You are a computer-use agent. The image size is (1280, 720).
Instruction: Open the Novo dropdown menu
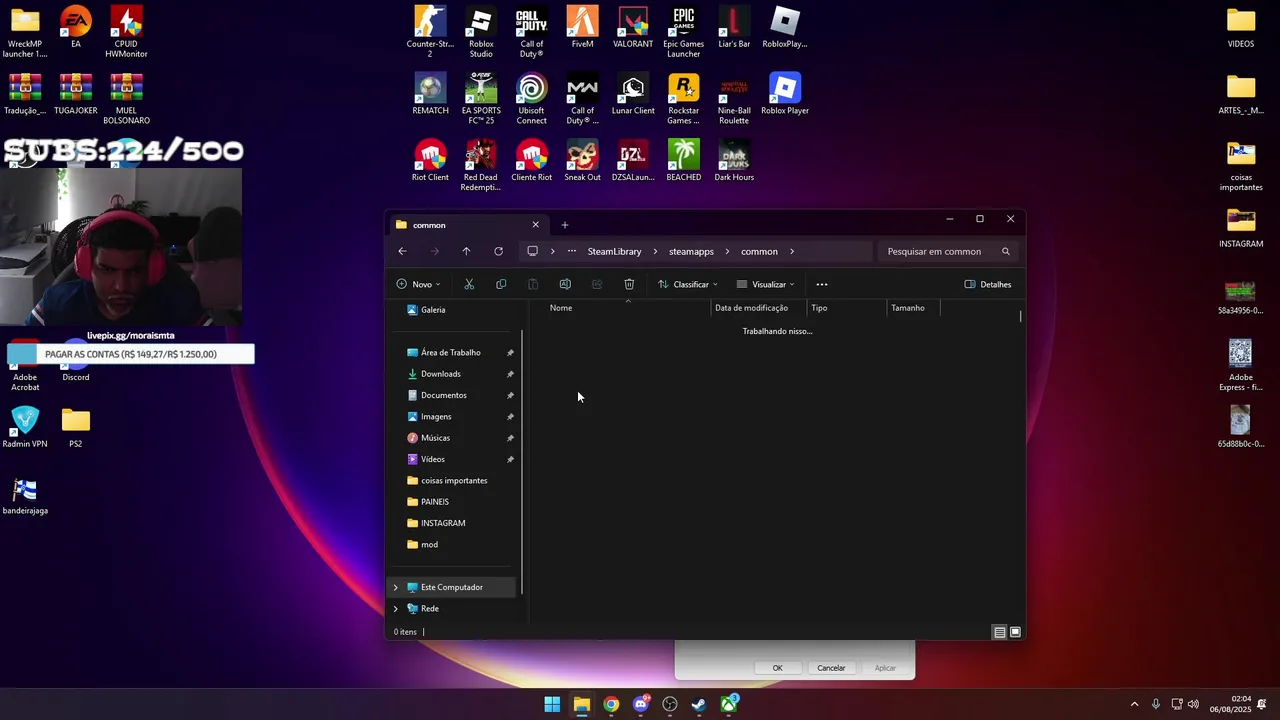(418, 284)
